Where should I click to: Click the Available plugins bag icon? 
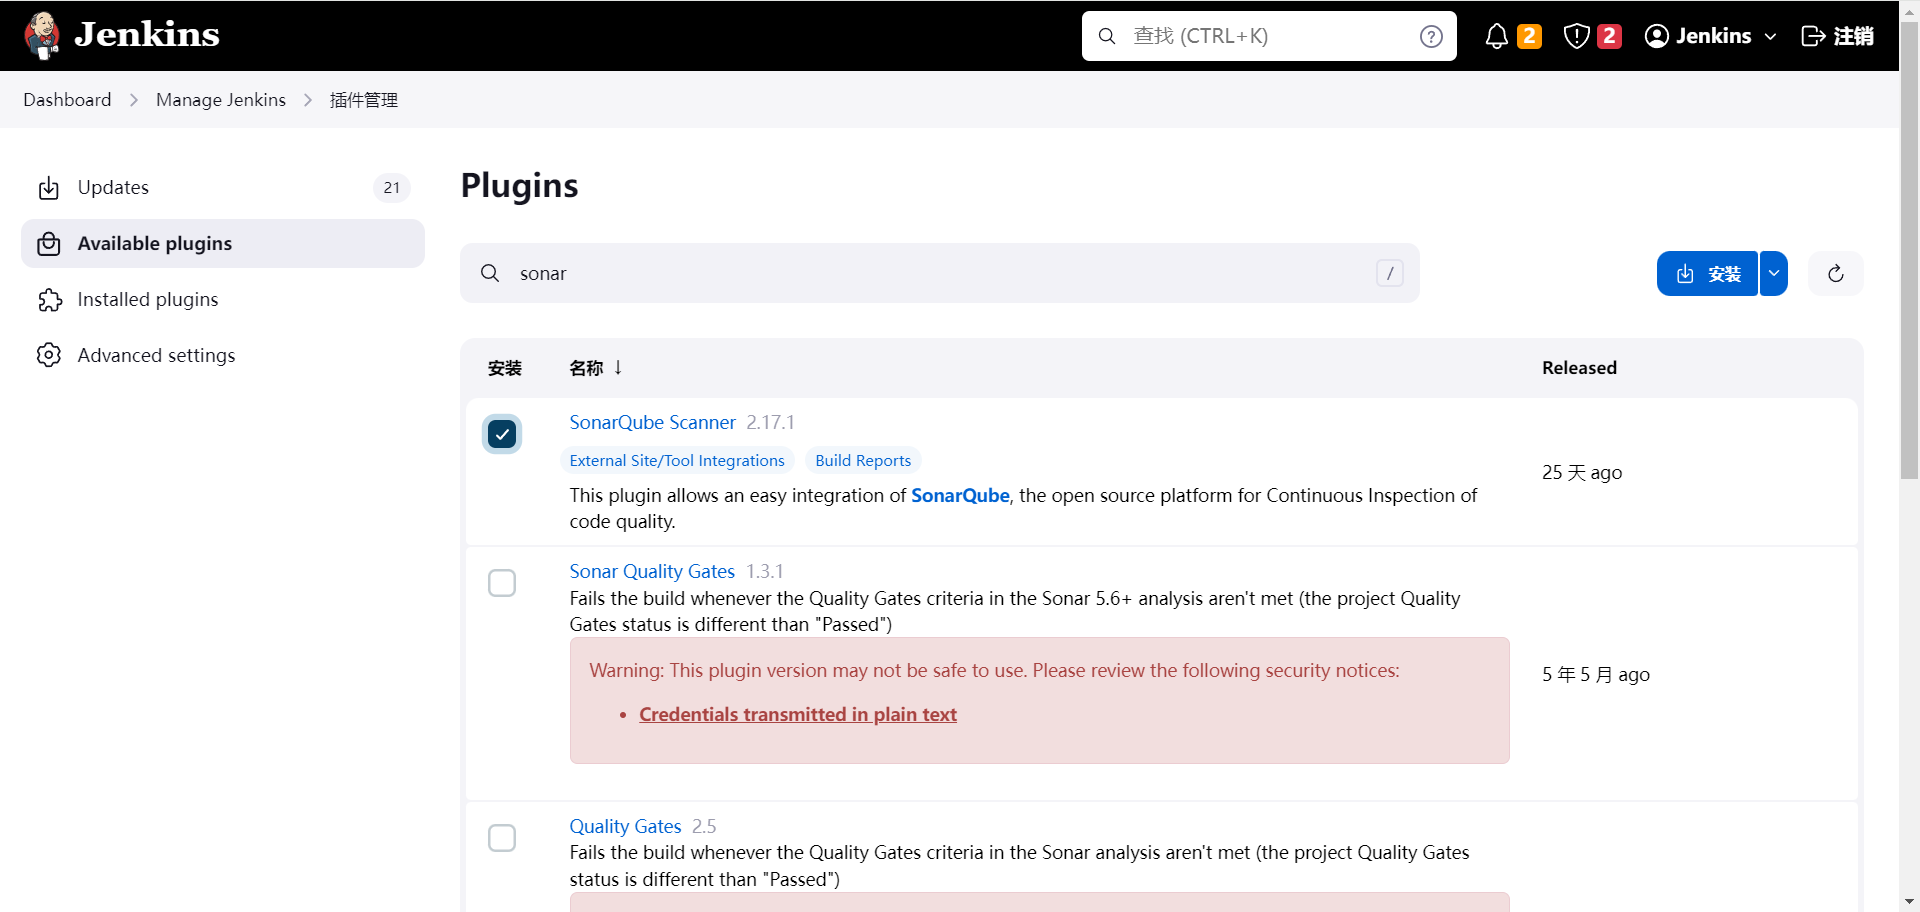point(49,244)
